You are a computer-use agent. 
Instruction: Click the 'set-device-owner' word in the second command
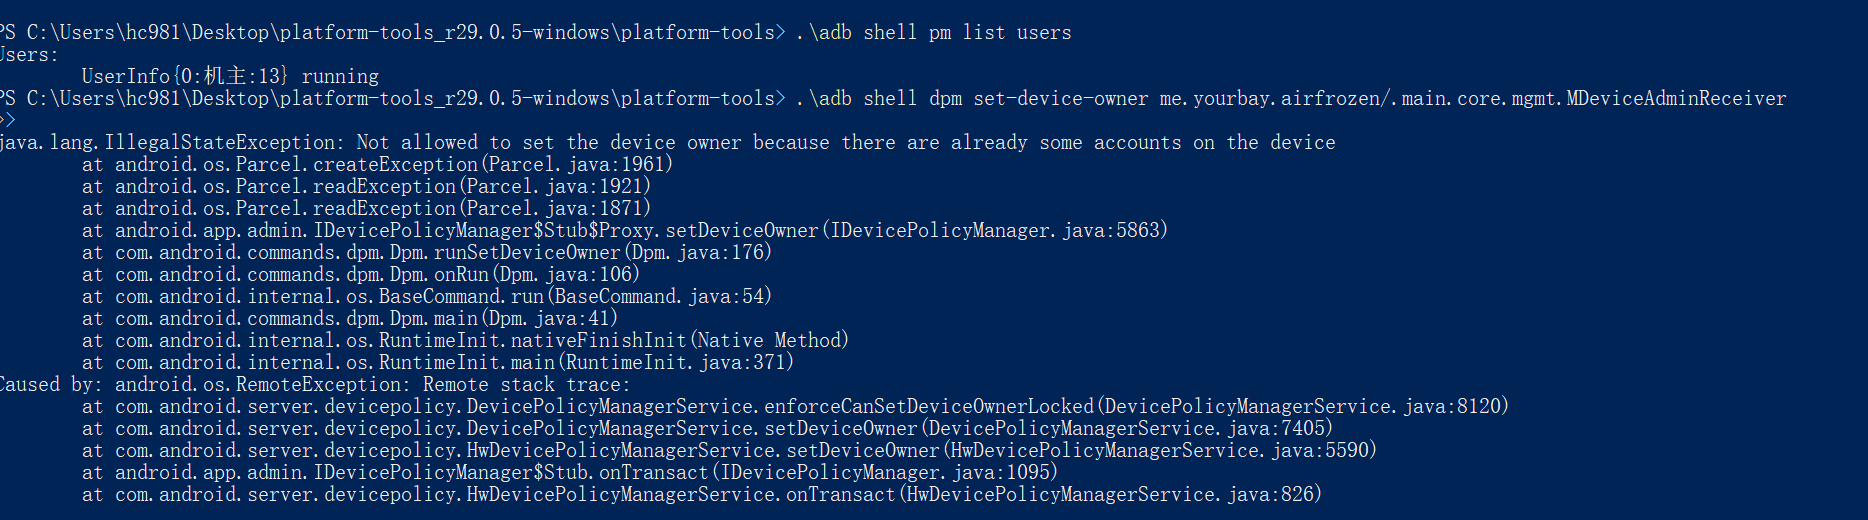pos(1060,99)
